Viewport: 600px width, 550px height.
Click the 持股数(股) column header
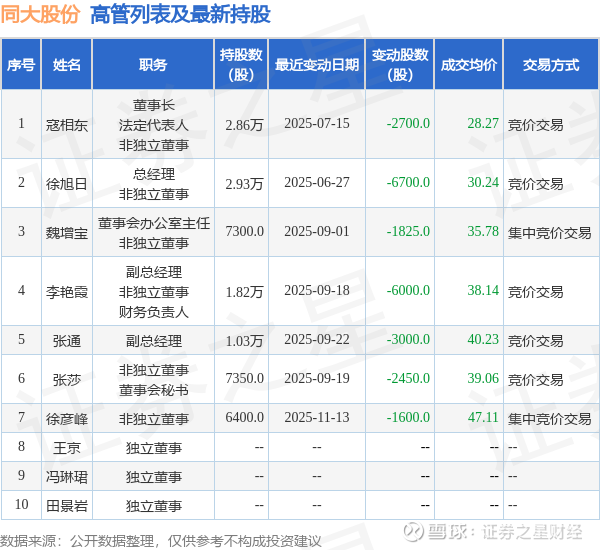pyautogui.click(x=241, y=64)
